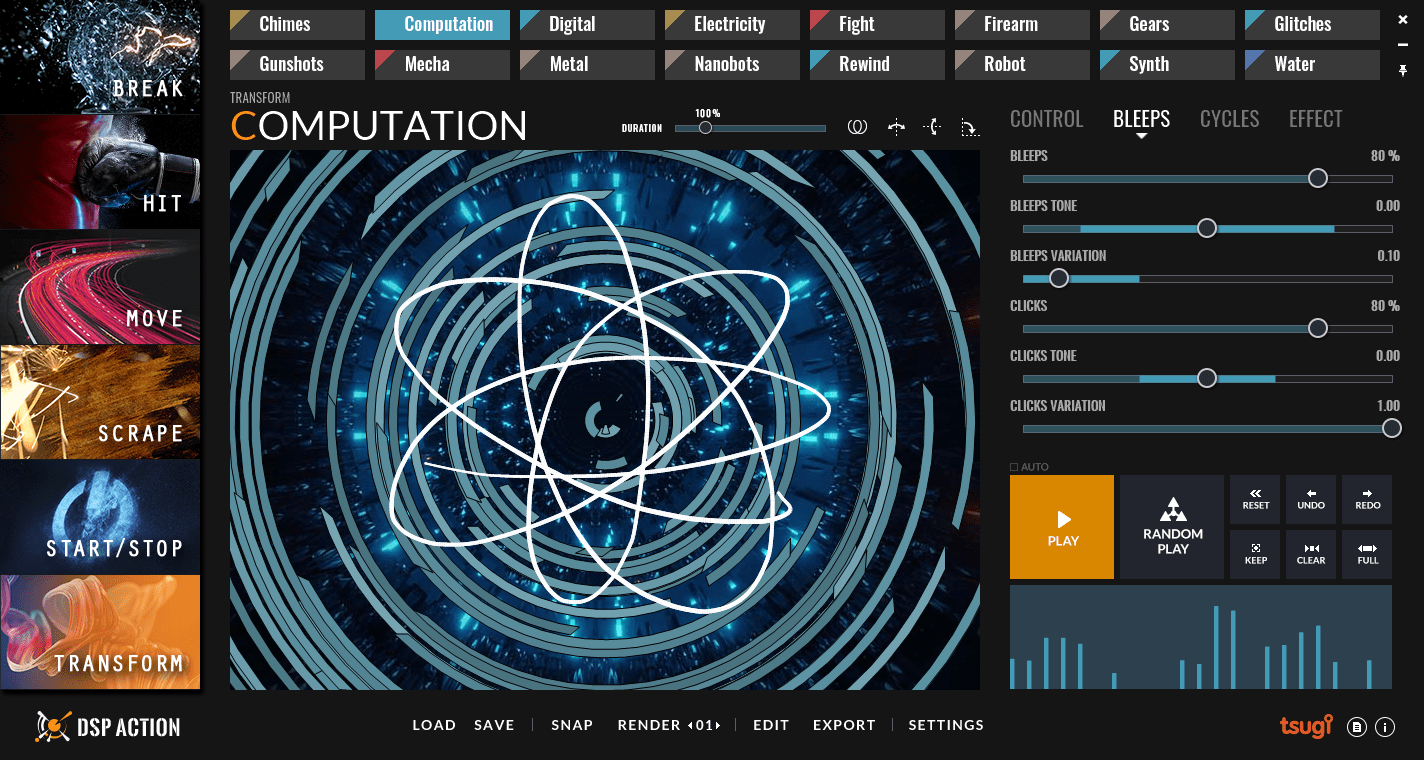Click the Clicks slider handle
This screenshot has width=1424, height=760.
(1318, 328)
